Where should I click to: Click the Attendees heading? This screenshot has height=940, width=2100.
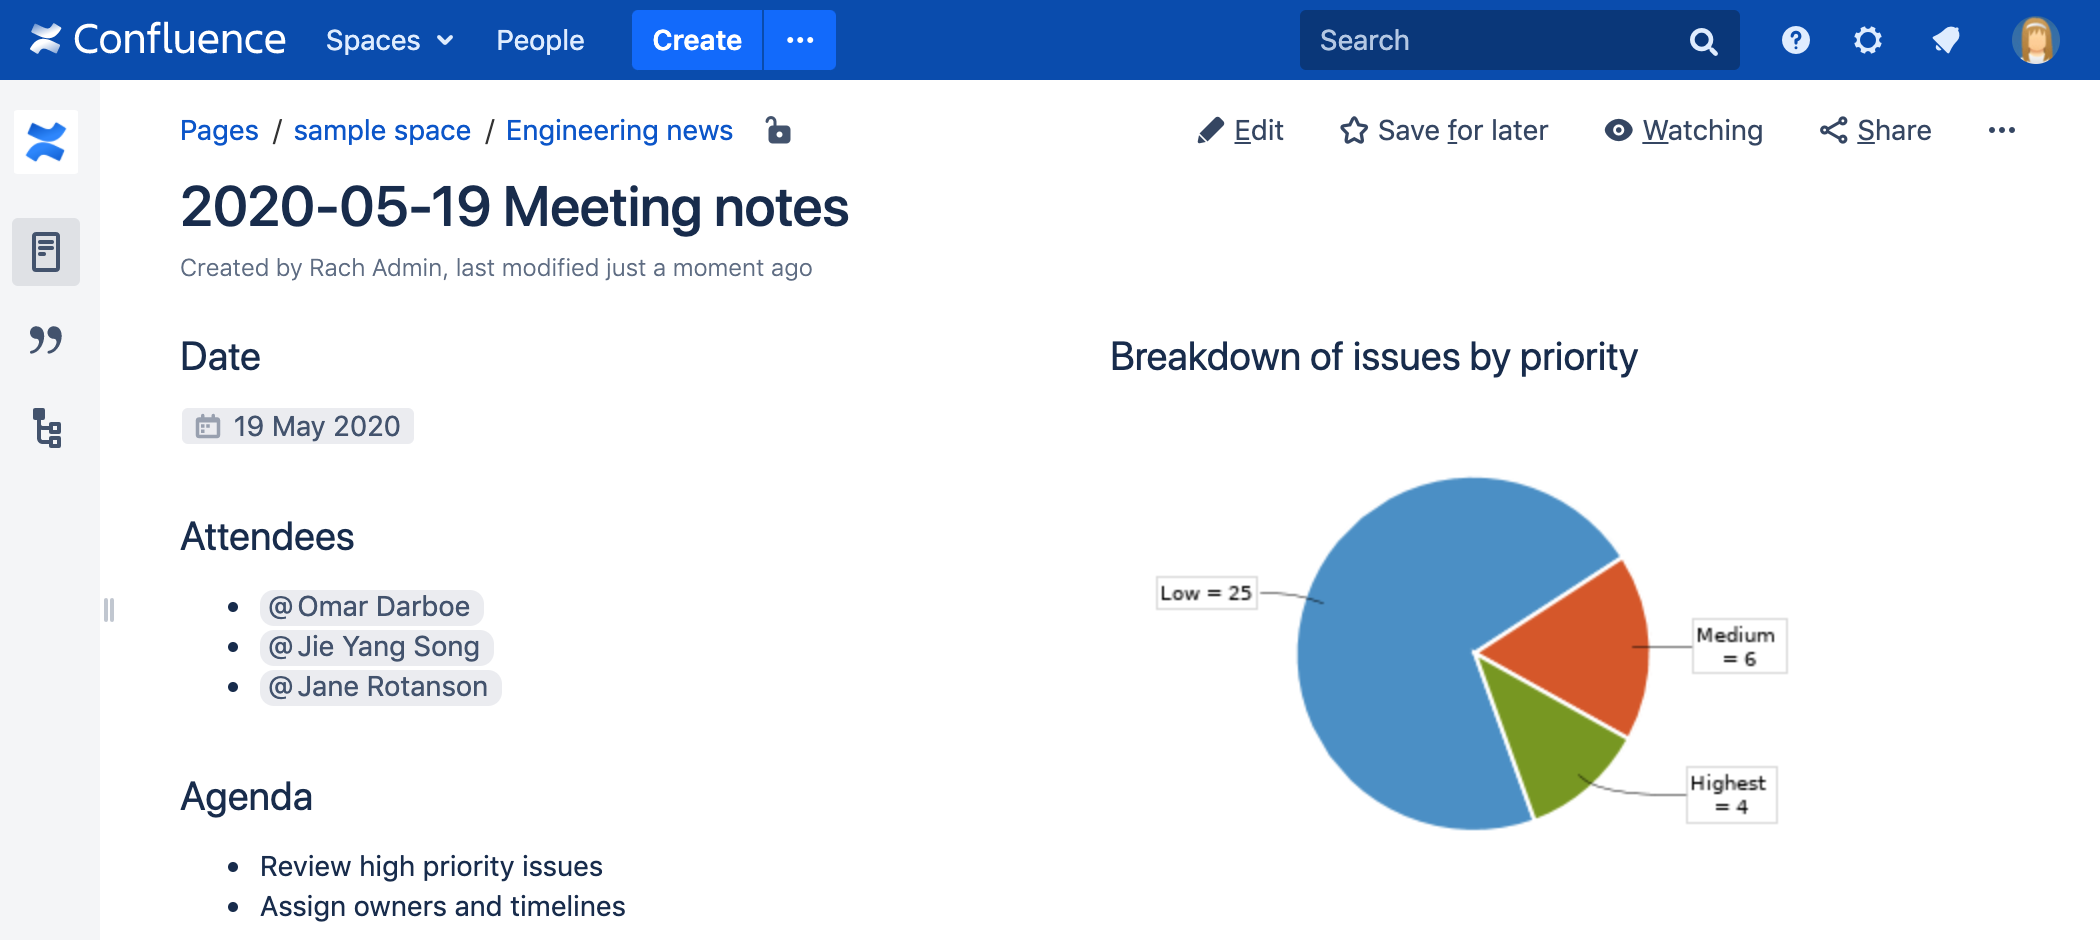pyautogui.click(x=267, y=537)
